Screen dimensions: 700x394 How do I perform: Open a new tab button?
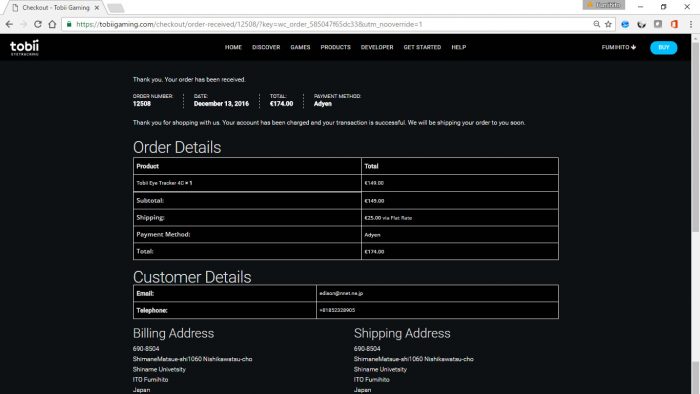point(116,8)
